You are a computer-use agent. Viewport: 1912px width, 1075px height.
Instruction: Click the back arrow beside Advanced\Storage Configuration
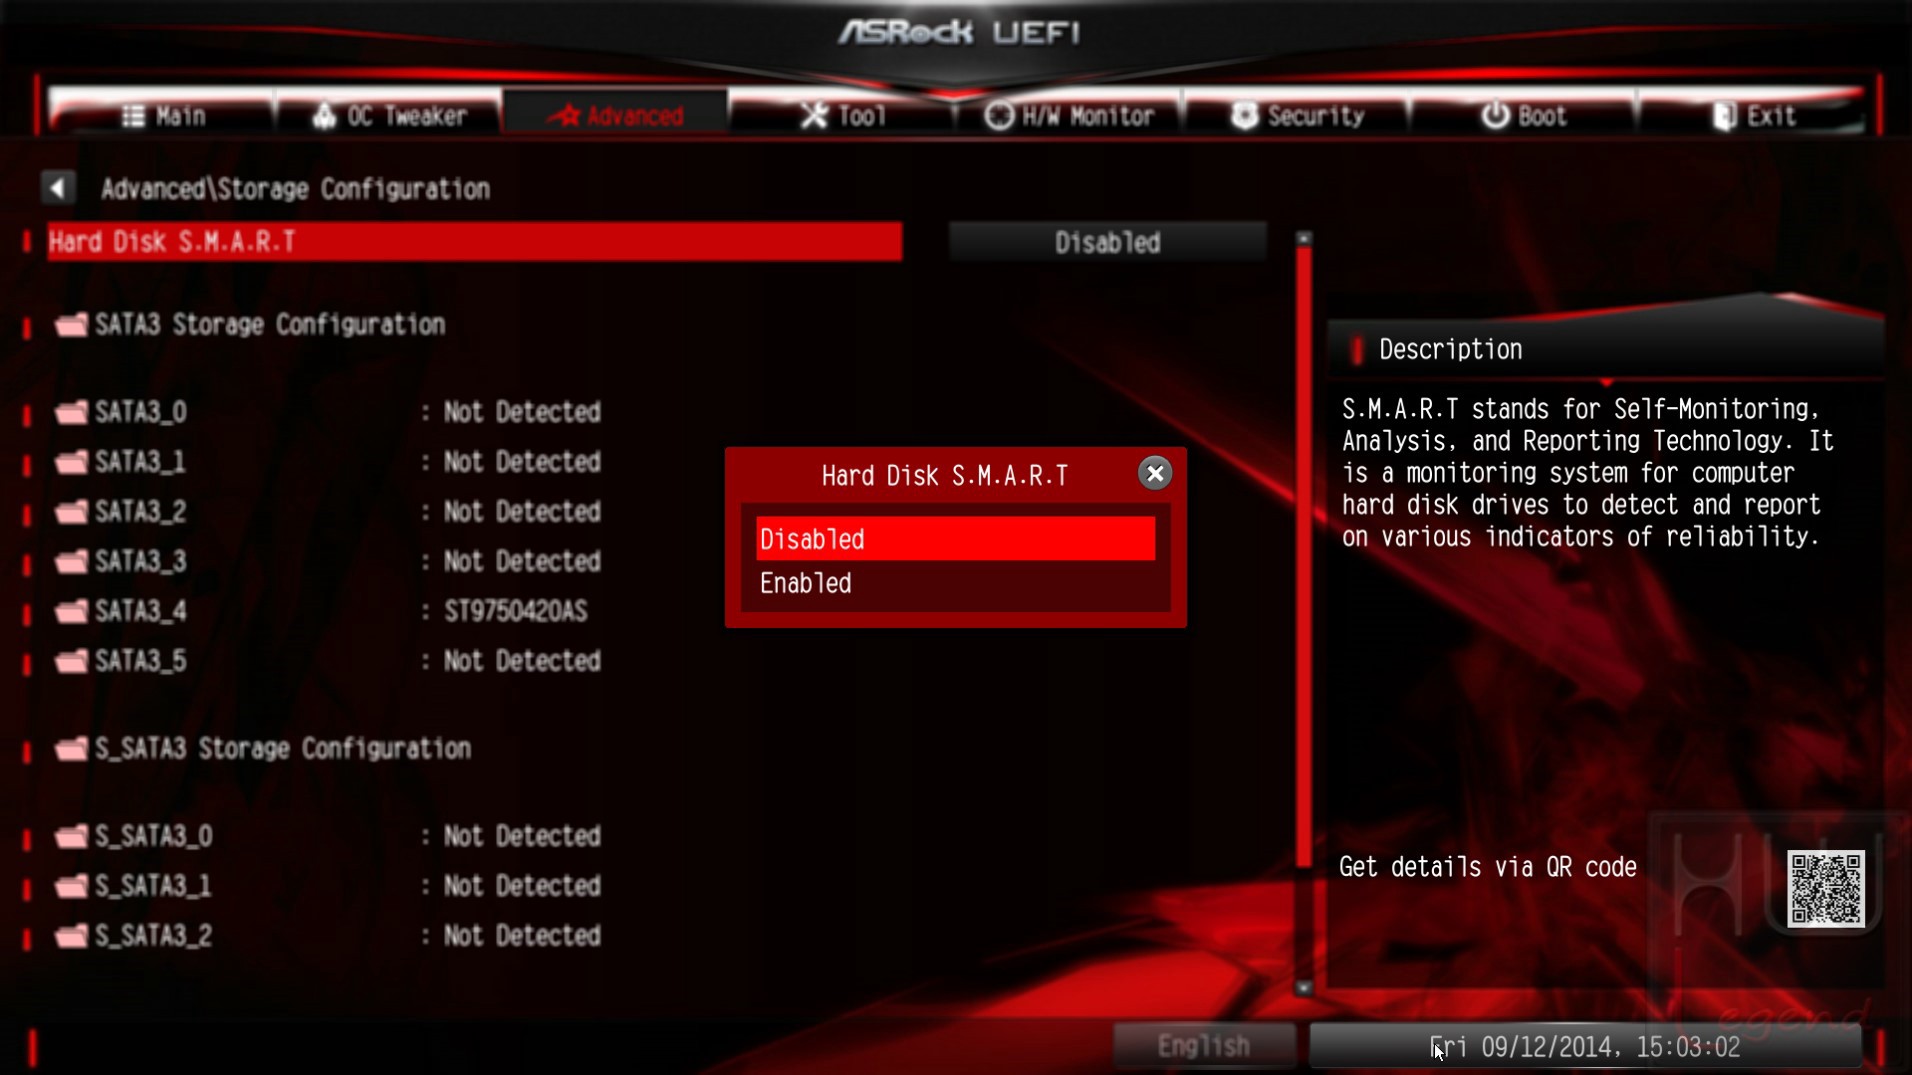[x=57, y=188]
